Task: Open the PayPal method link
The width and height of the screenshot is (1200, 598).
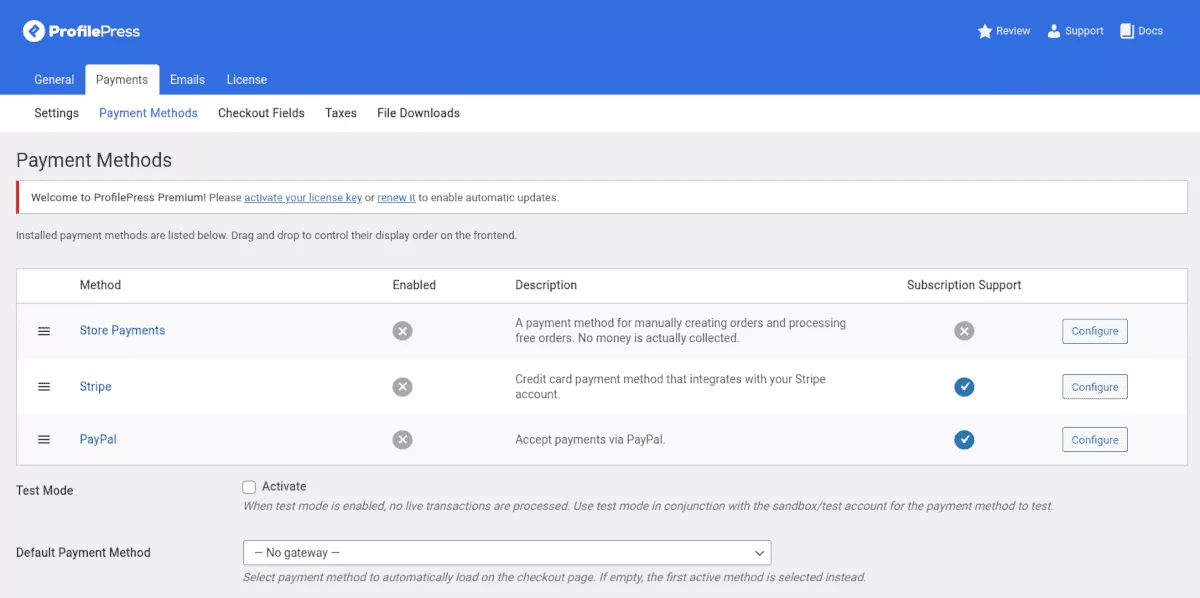Action: click(x=98, y=440)
